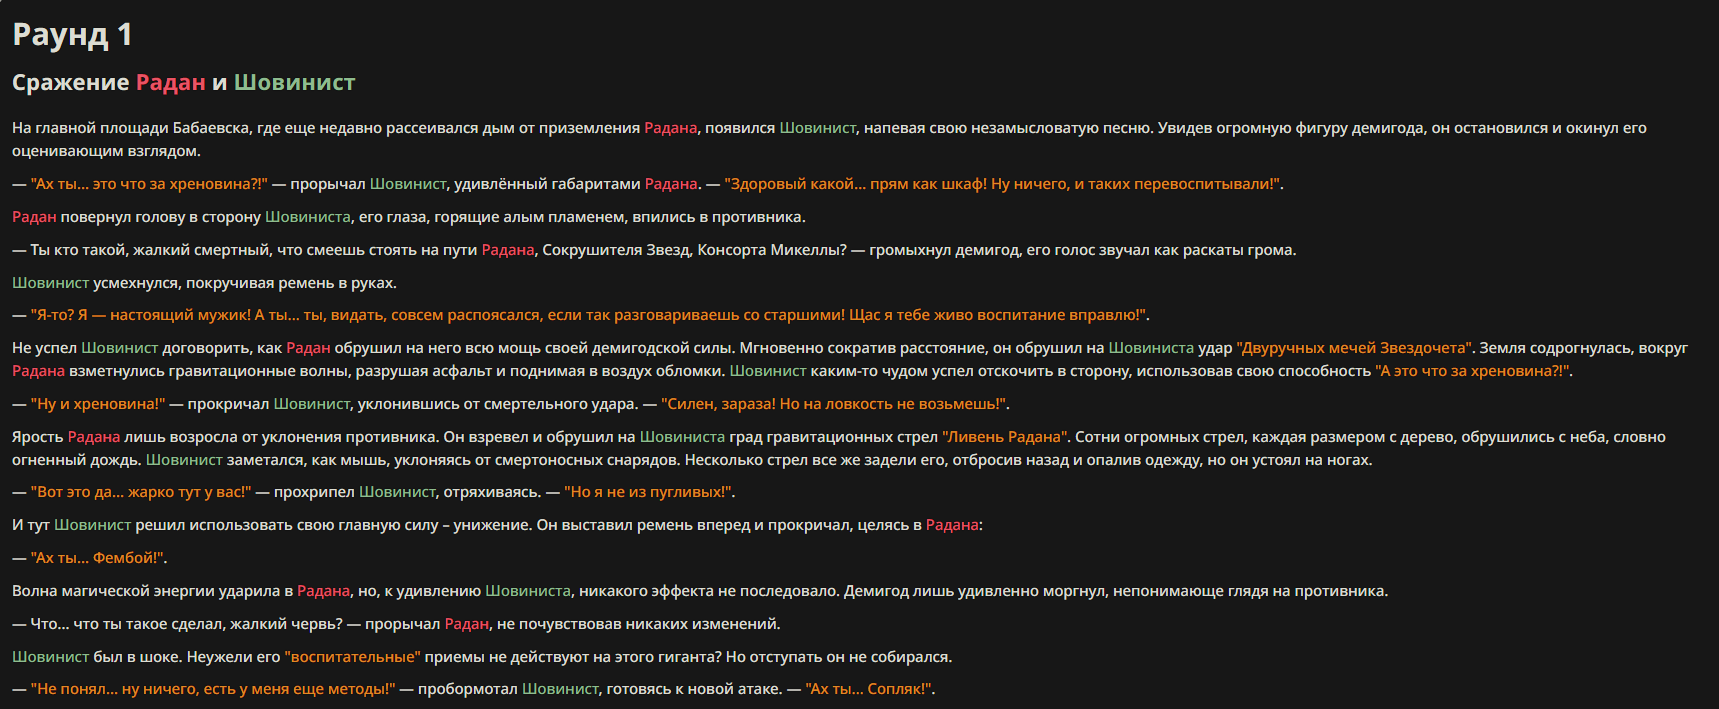Click green "Шовинист" before "усмехнулся"
Screen dimensions: 1719x709
pos(50,283)
